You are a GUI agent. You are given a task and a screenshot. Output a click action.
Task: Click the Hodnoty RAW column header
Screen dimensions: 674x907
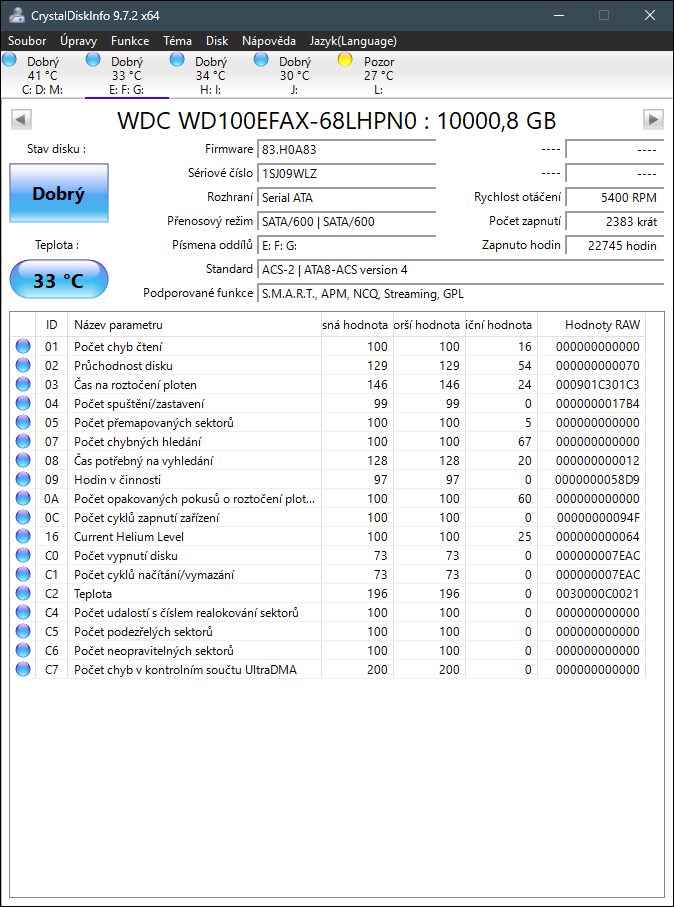(x=591, y=325)
